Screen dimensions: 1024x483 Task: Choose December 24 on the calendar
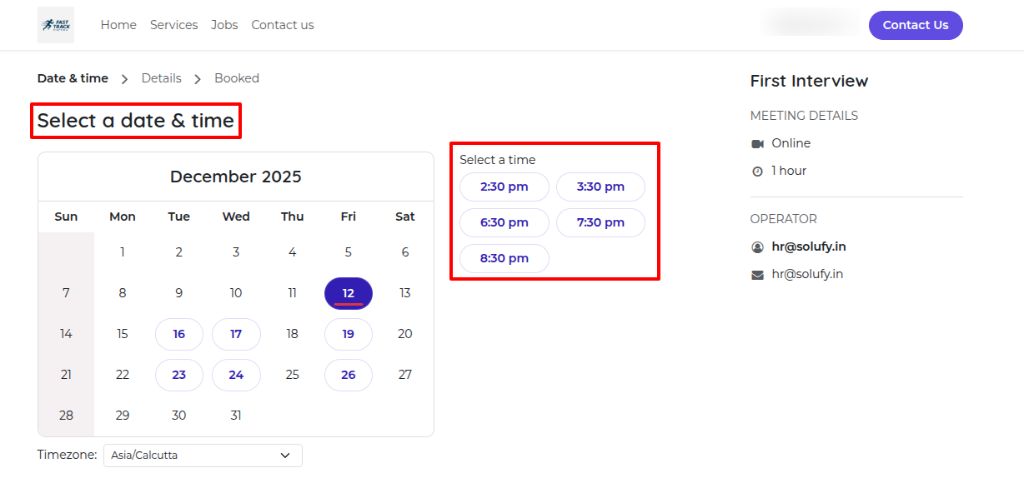(x=236, y=375)
